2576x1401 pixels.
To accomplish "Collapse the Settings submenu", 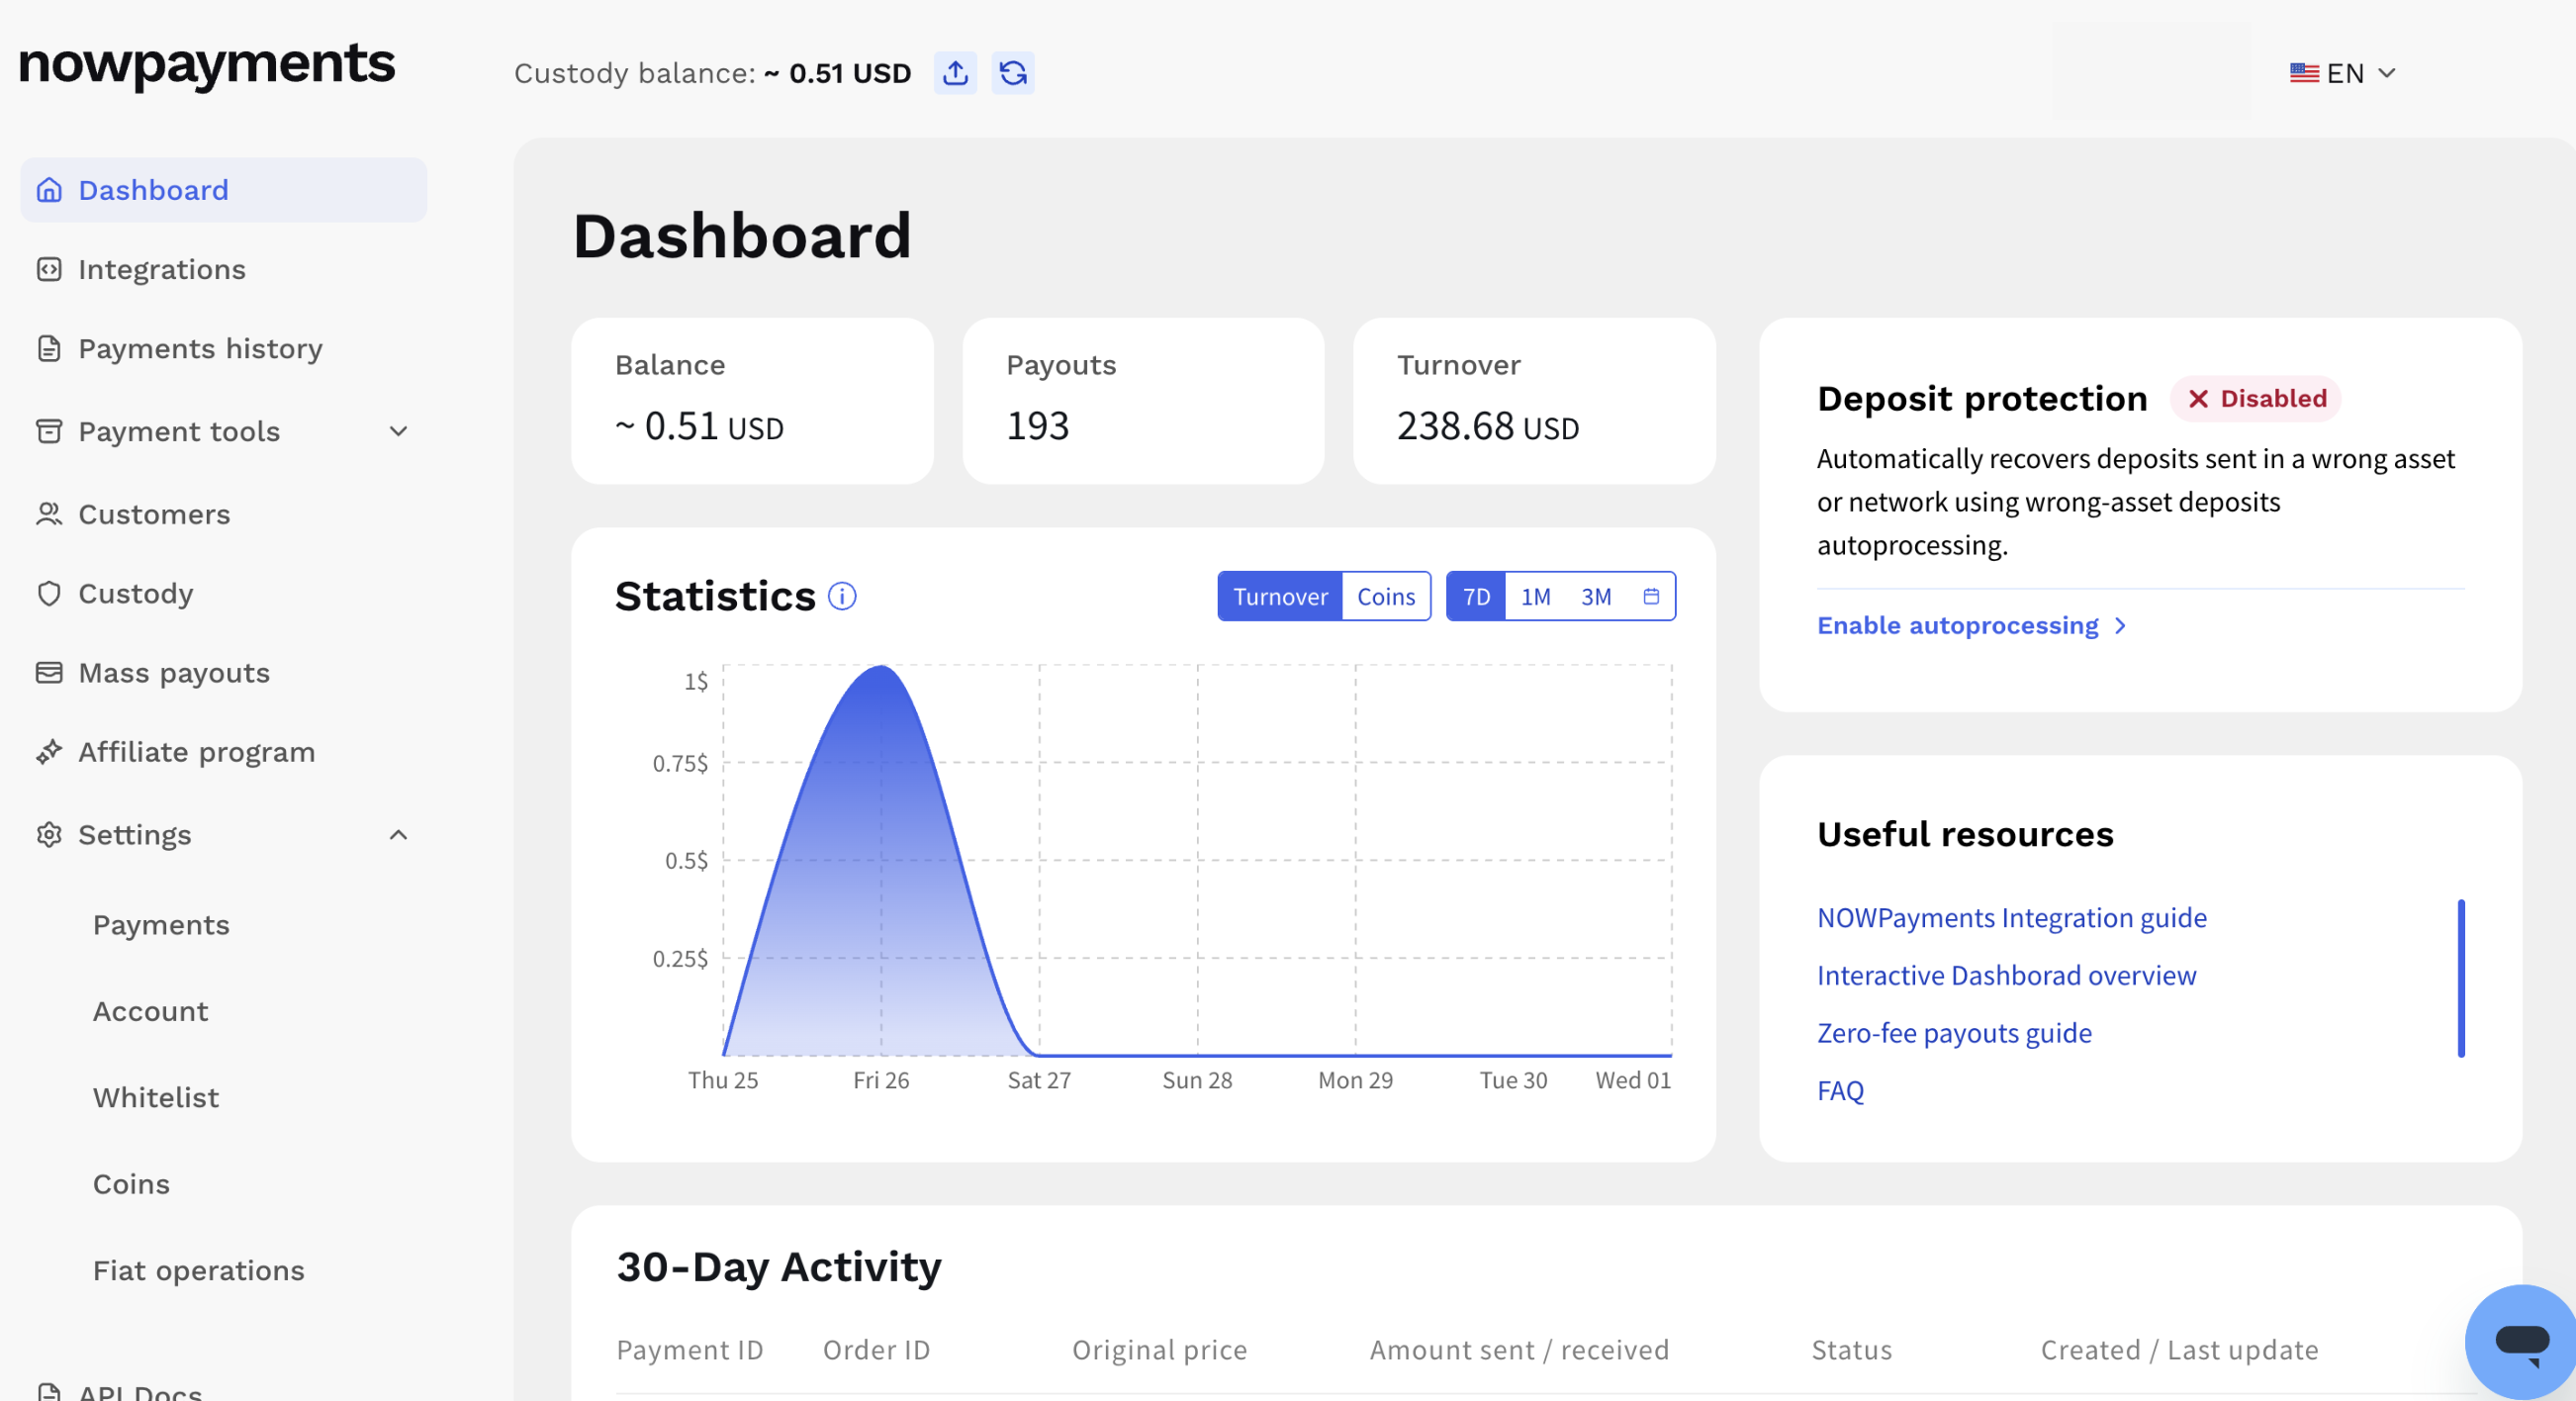I will [398, 835].
